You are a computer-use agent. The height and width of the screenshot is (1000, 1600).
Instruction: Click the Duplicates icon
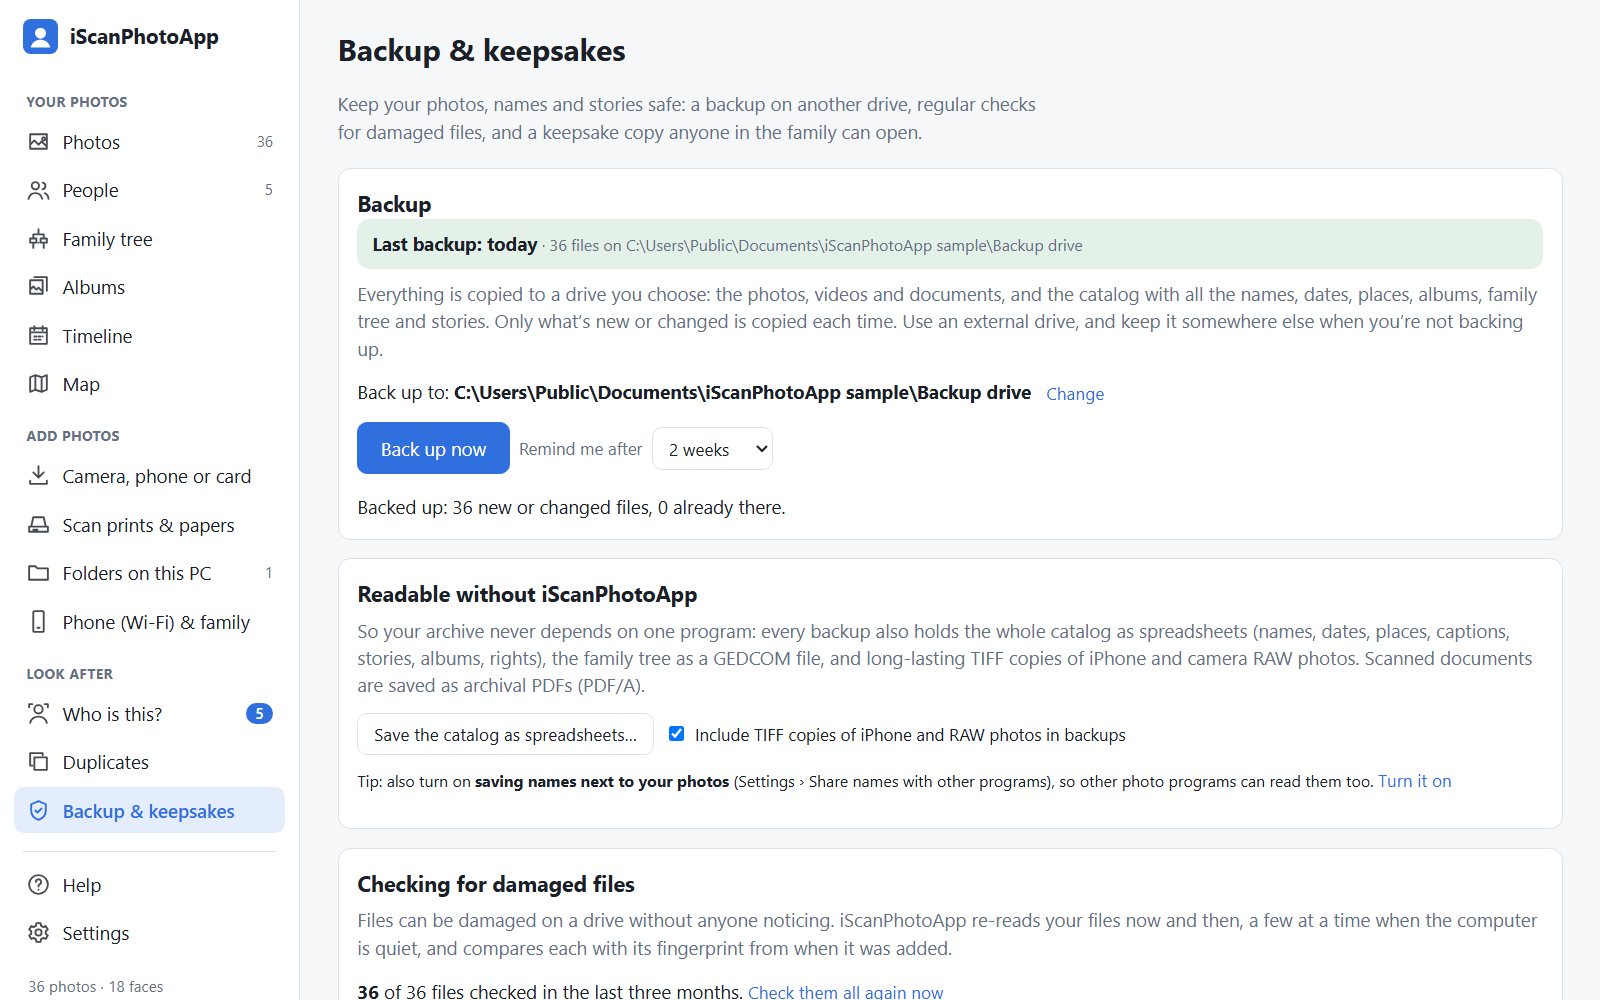(38, 762)
